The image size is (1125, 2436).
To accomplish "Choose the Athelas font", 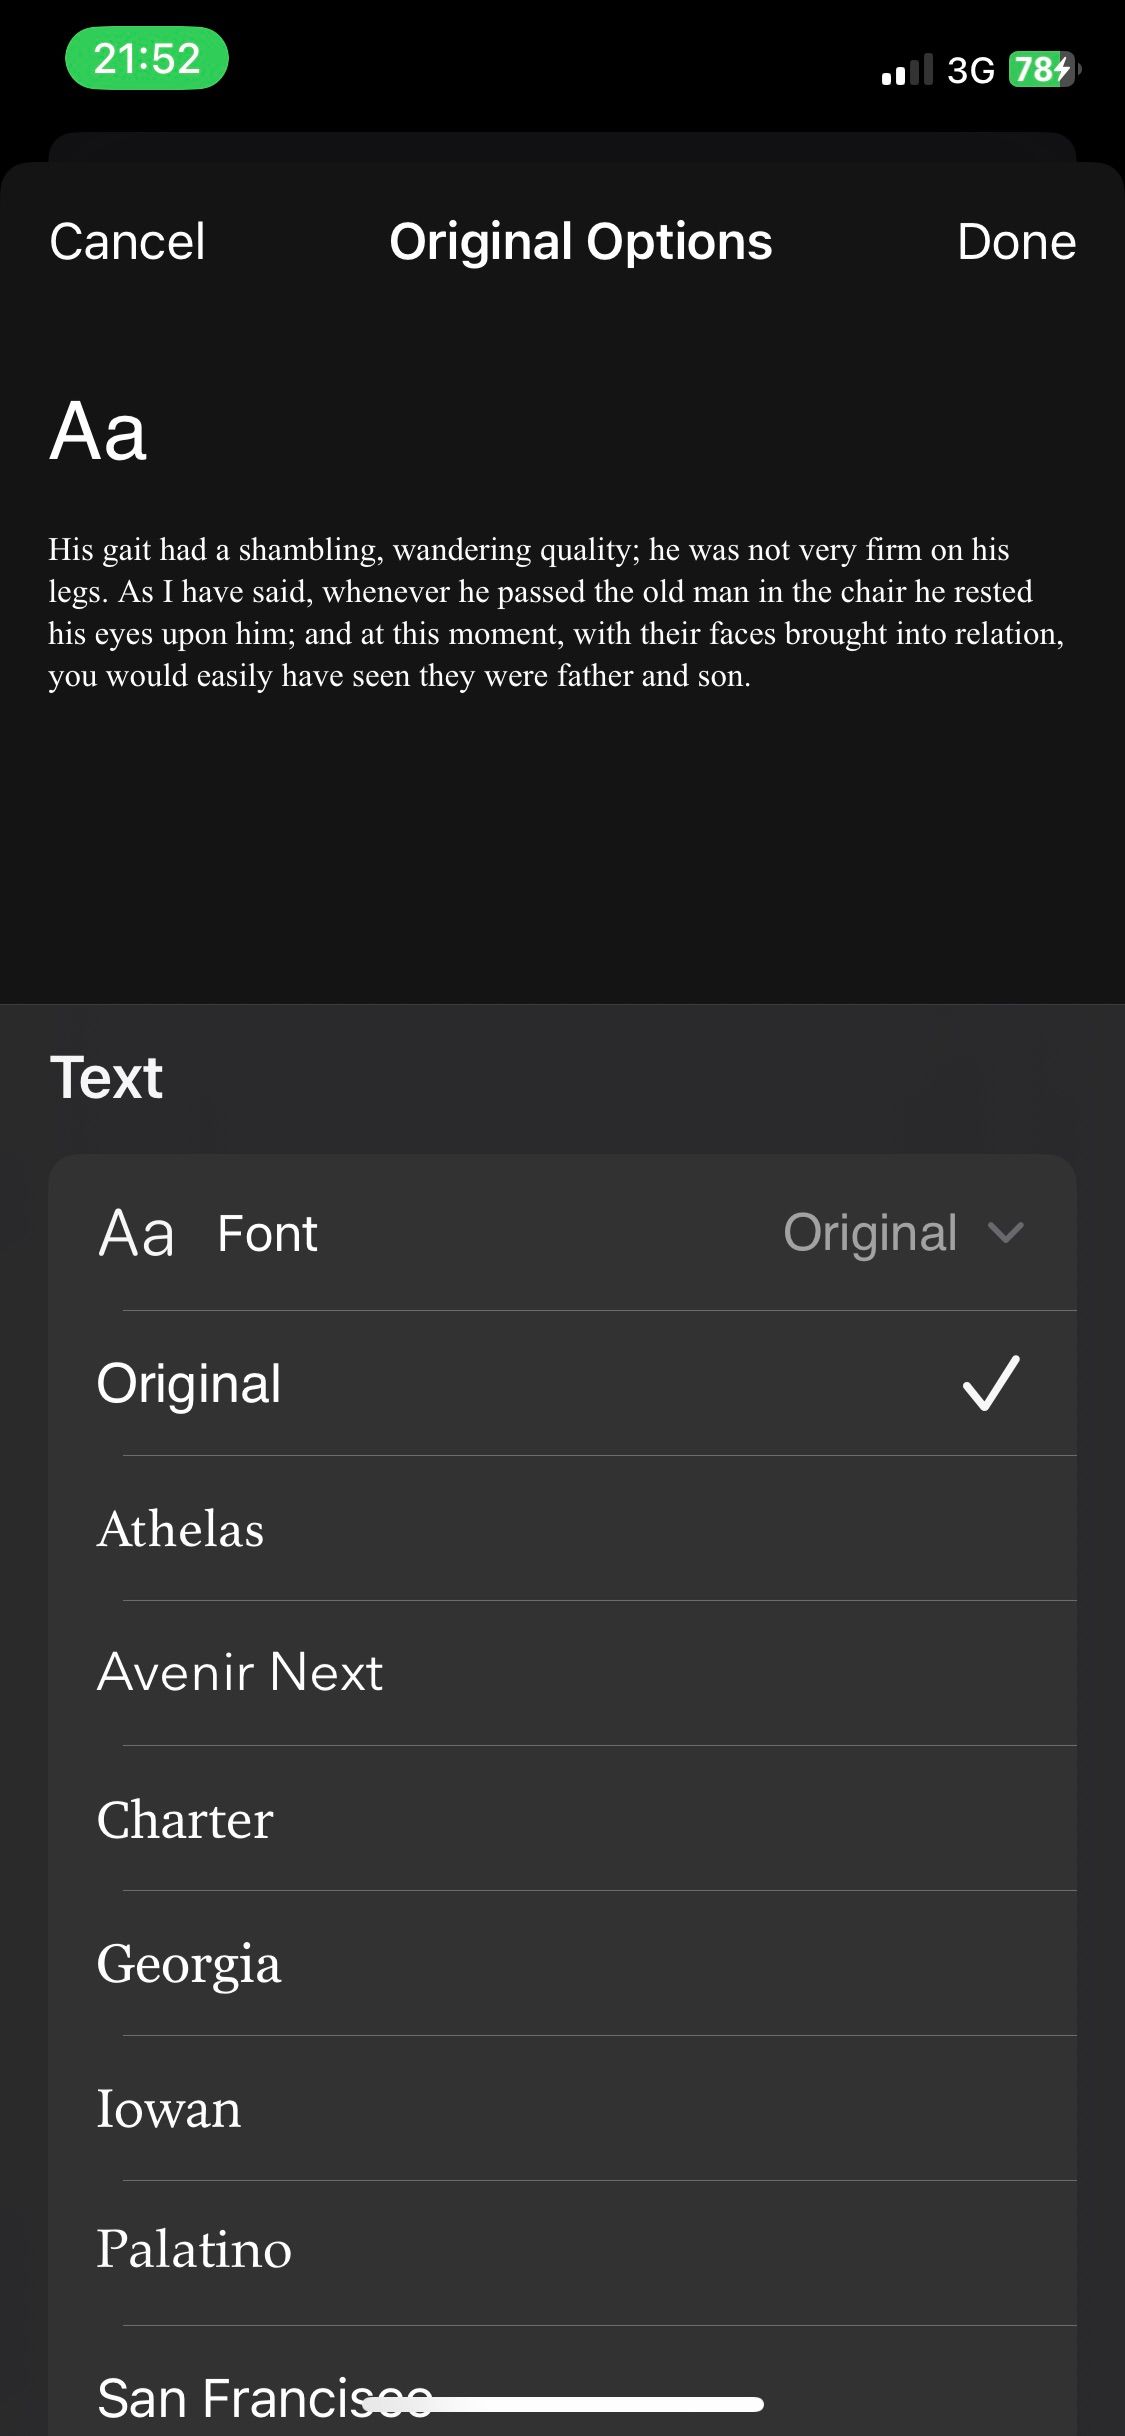I will point(181,1529).
